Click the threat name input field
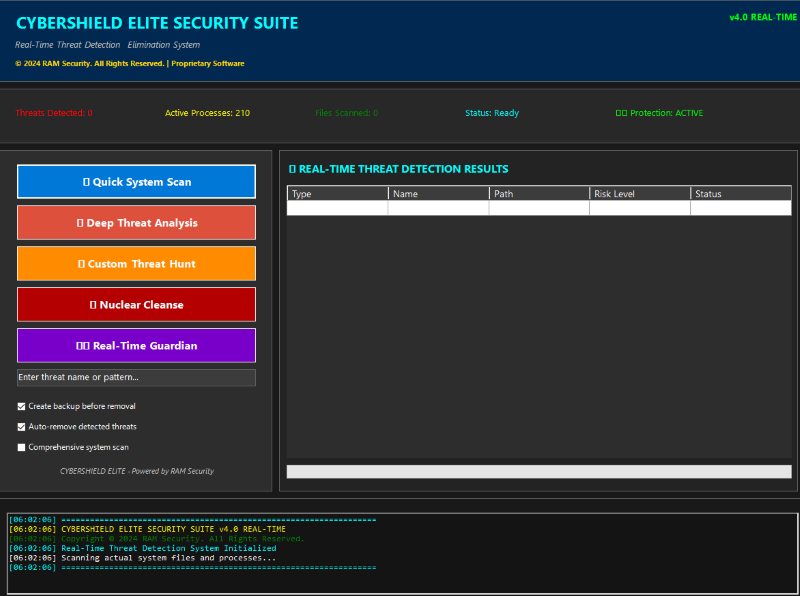800x596 pixels. click(x=136, y=377)
